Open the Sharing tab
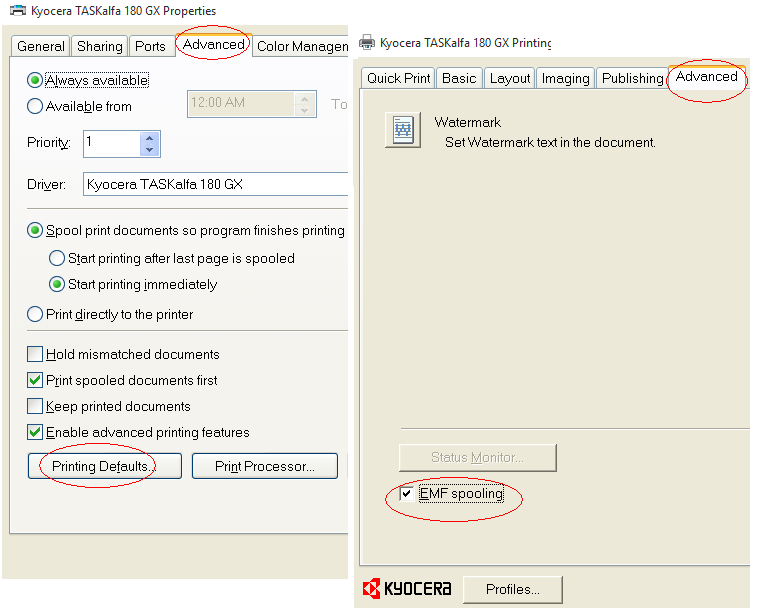This screenshot has width=759, height=612. click(x=100, y=46)
